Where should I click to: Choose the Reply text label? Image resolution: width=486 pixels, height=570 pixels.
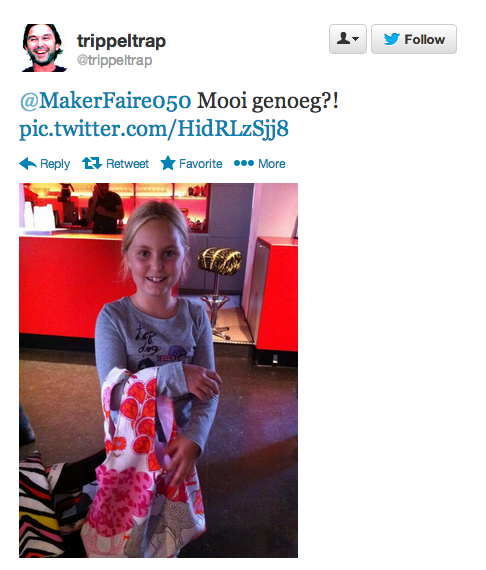55,164
